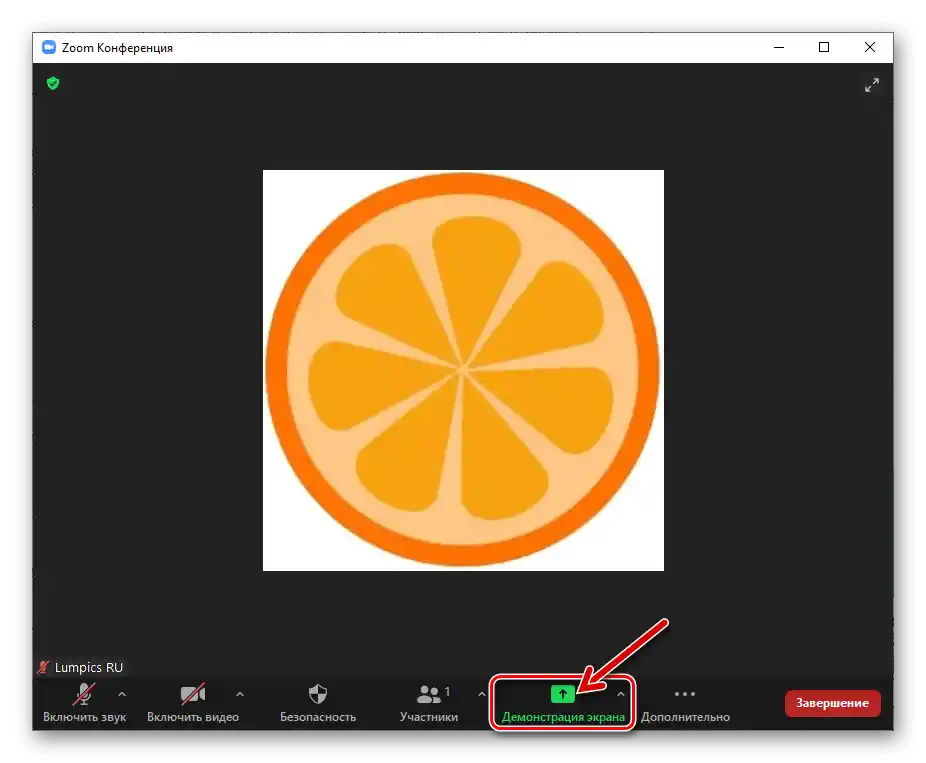Open audio options chevron beside the microphone
This screenshot has height=763, width=926.
coord(122,694)
